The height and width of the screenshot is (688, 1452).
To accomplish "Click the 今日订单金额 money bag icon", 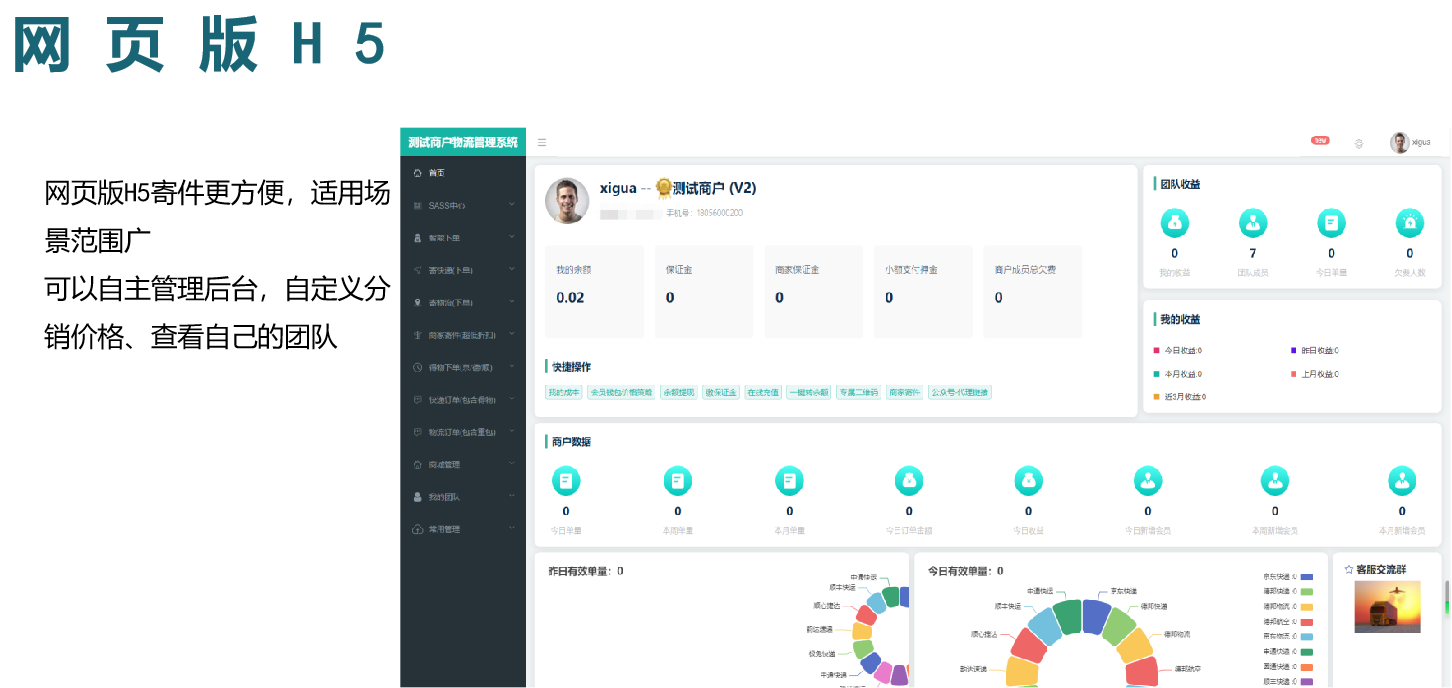I will (909, 481).
